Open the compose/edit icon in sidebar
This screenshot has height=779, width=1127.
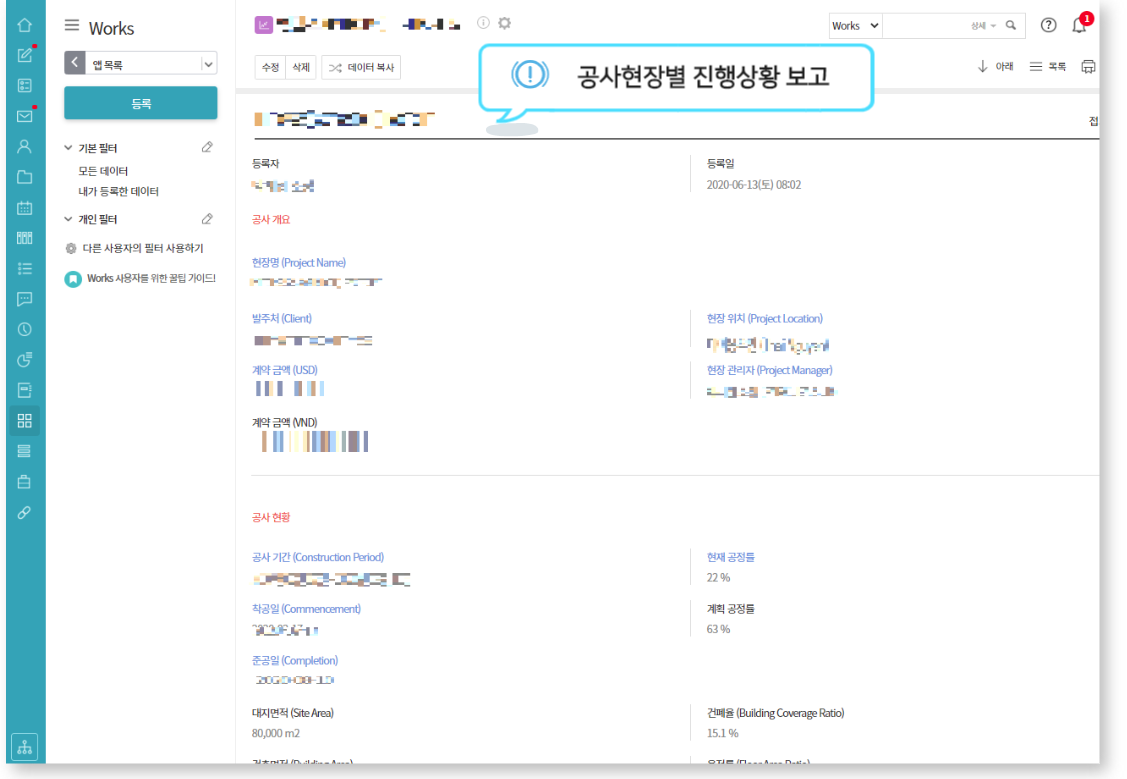24,55
